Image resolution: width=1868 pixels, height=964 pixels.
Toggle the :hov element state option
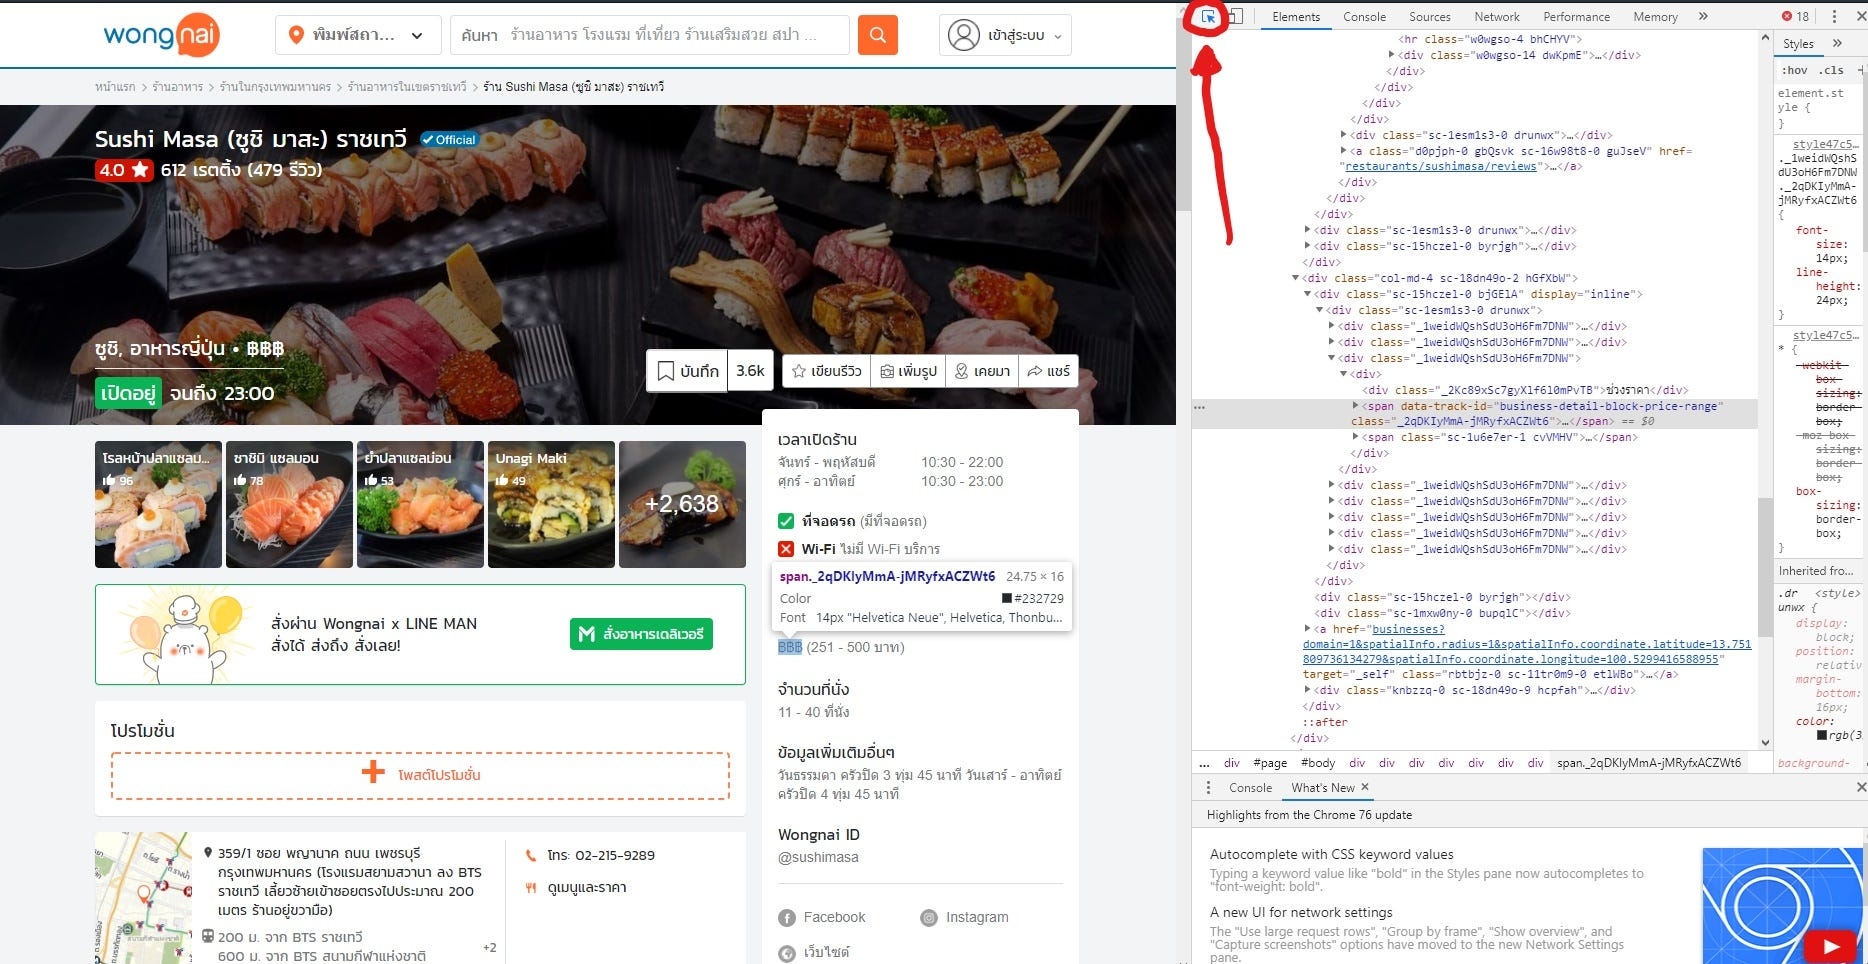pyautogui.click(x=1794, y=70)
